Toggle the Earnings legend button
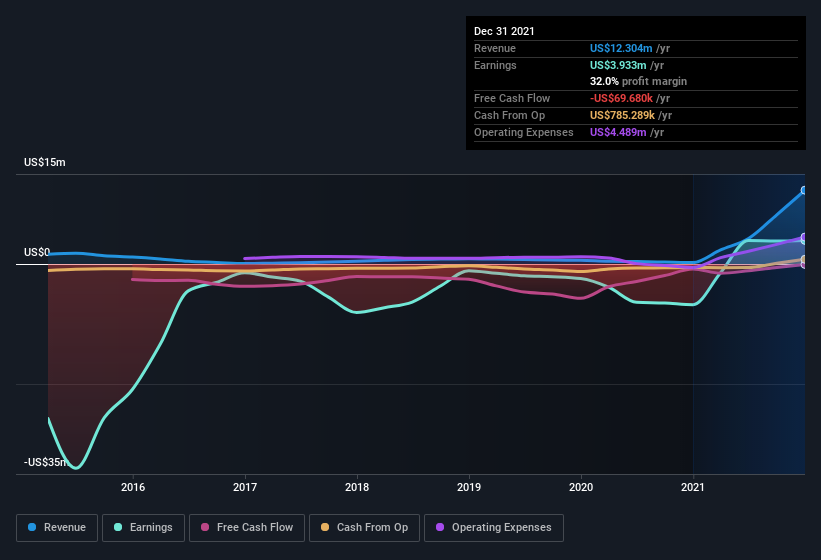Screen dimensions: 821x560 tap(143, 528)
